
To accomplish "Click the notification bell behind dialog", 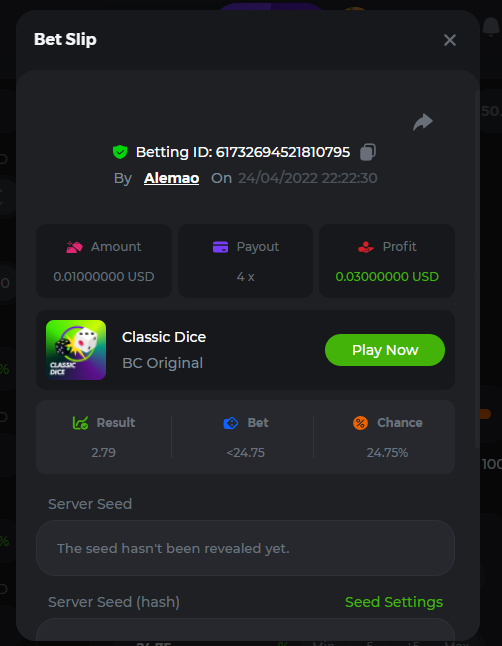I will 490,27.
